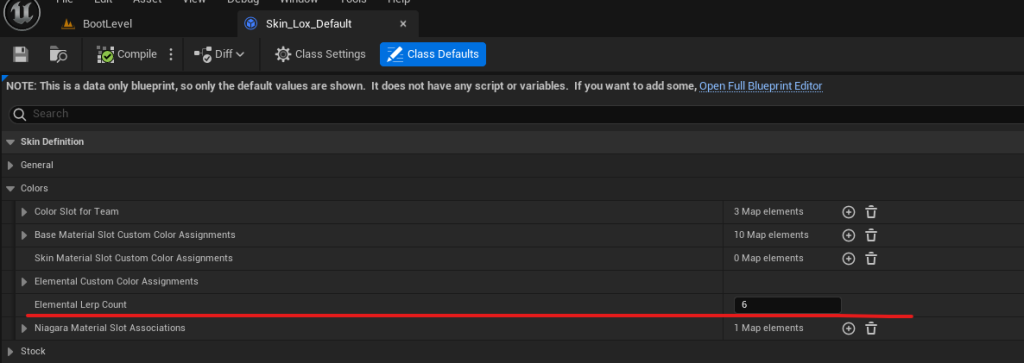
Task: Edit the Elemental Lerp Count value
Action: (788, 305)
